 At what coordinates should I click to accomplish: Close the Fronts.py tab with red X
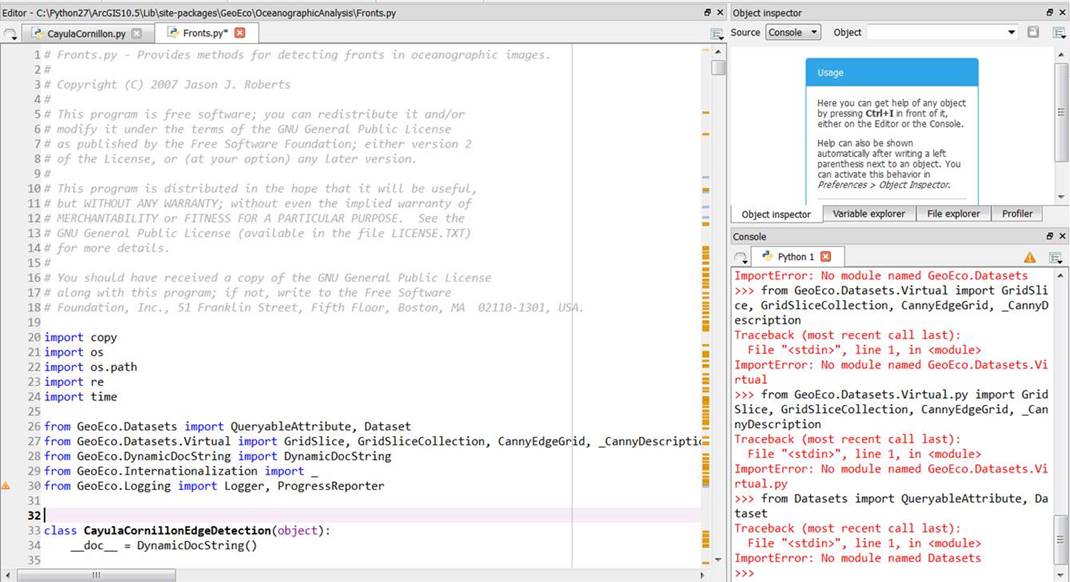pos(240,33)
